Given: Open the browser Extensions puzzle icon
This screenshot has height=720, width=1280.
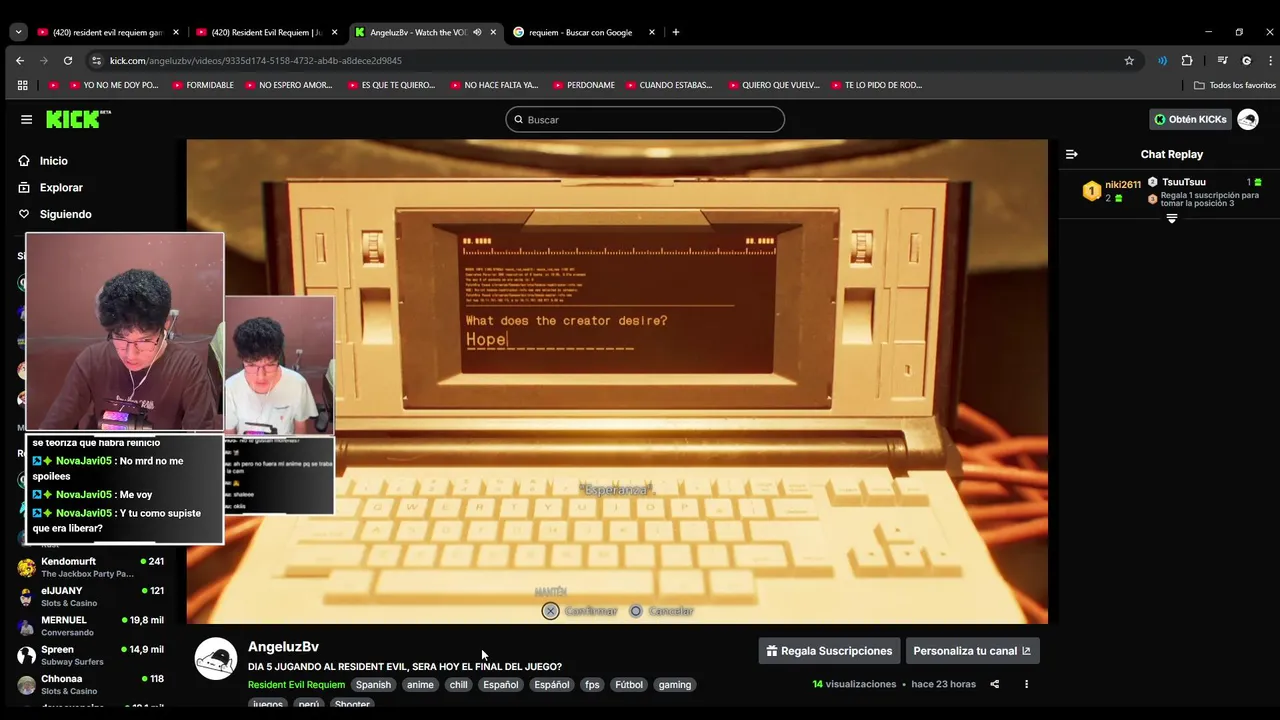Looking at the screenshot, I should pyautogui.click(x=1187, y=60).
